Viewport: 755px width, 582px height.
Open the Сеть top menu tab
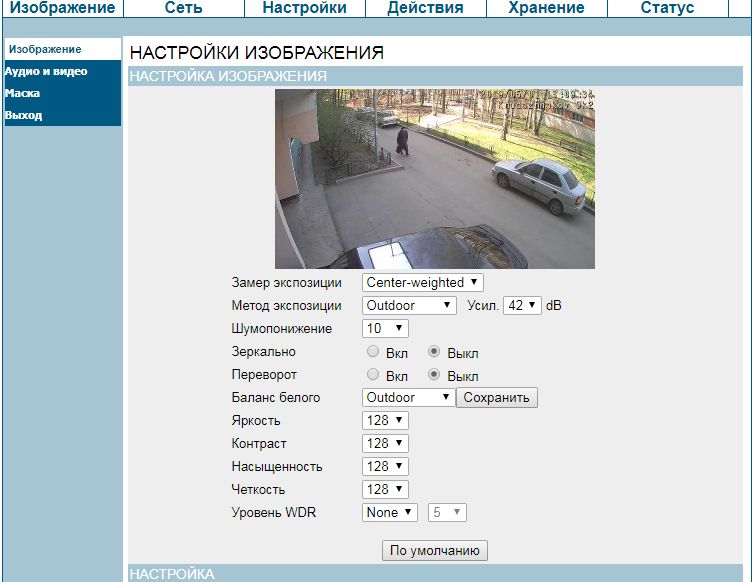point(183,8)
